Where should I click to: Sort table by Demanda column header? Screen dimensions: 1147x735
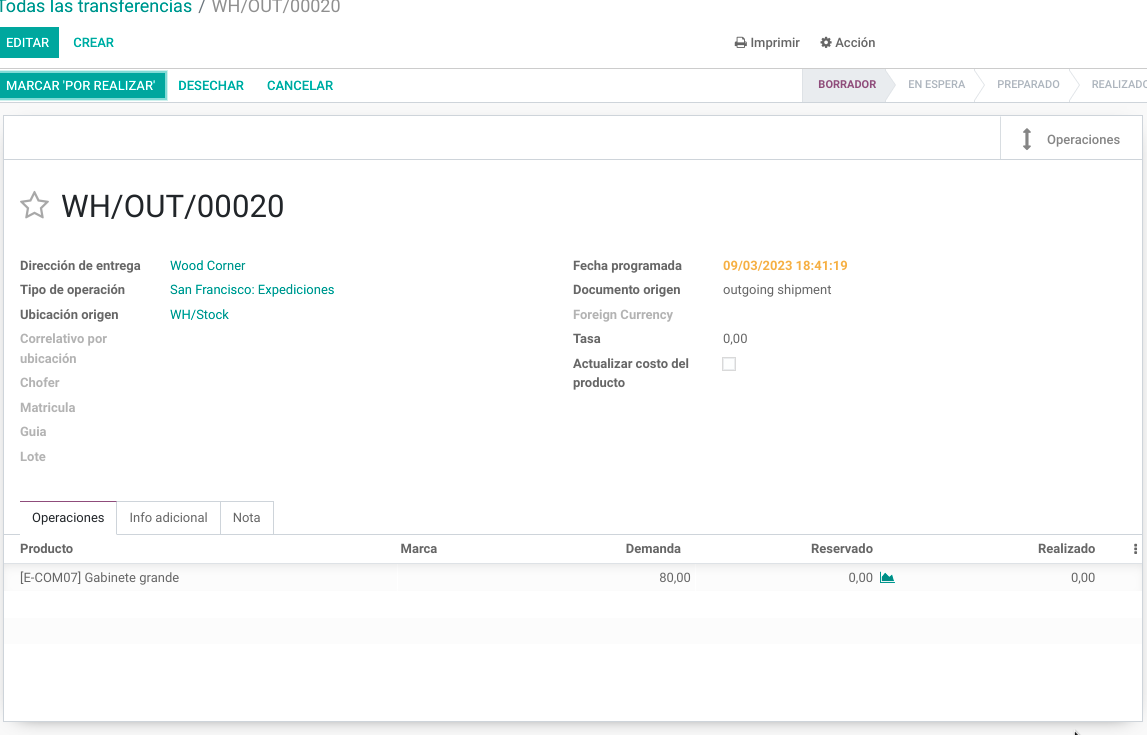click(x=653, y=549)
